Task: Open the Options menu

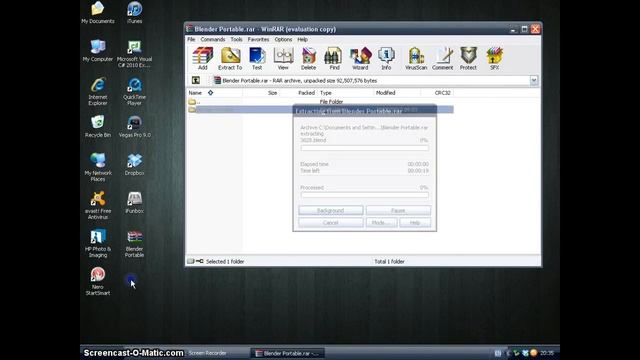Action: coord(283,40)
